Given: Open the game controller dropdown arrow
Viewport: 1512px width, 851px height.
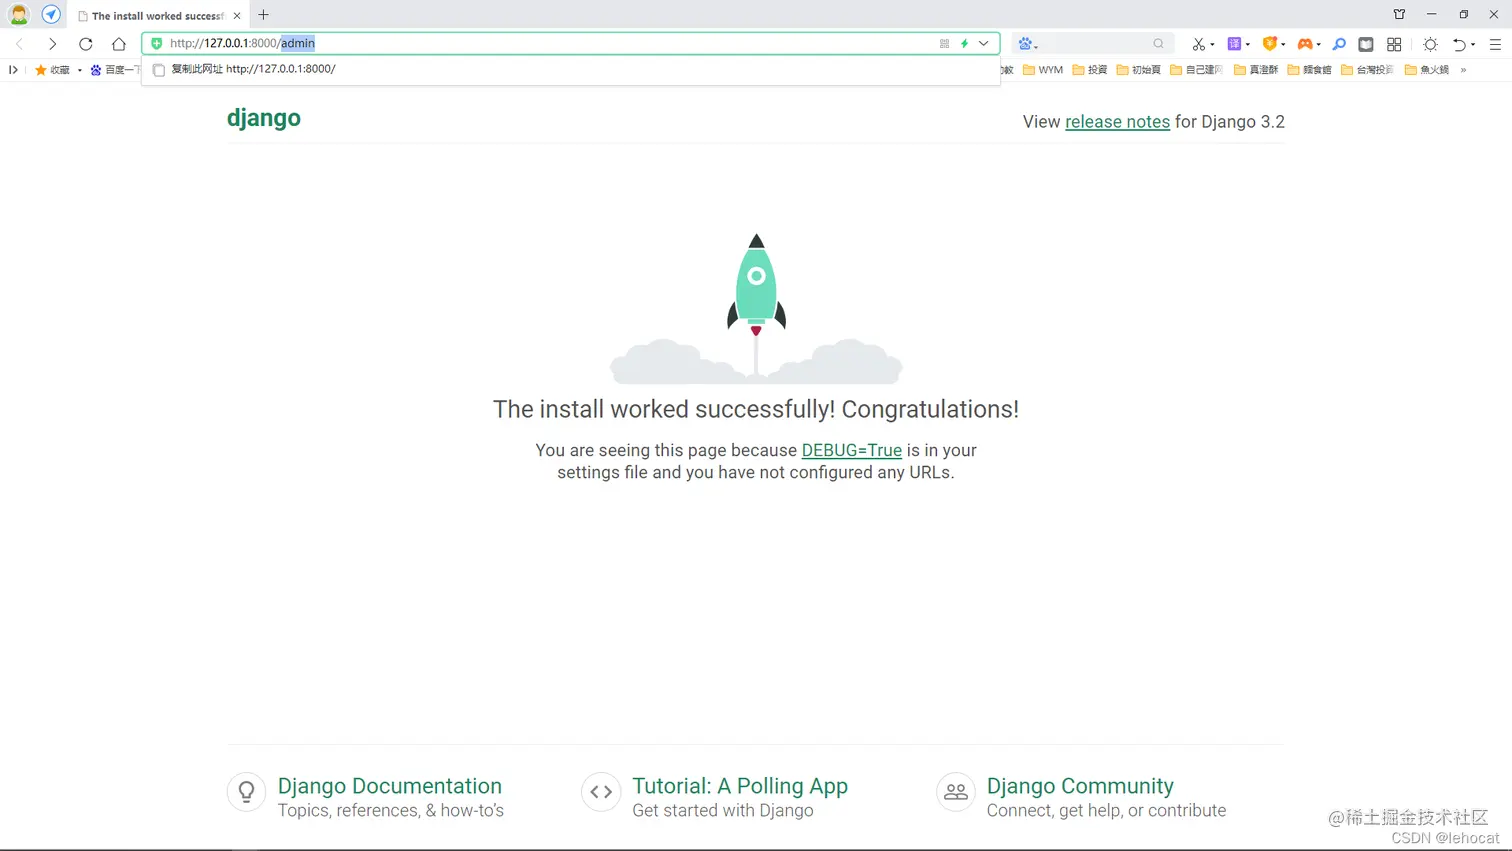Looking at the screenshot, I should [1319, 45].
